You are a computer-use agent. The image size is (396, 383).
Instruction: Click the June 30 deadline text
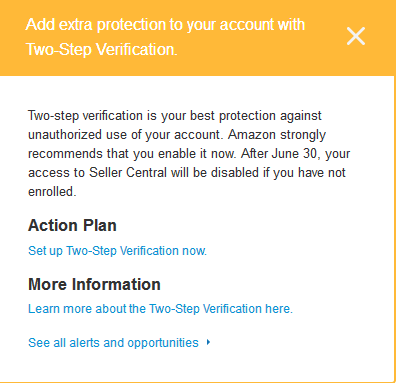point(294,154)
